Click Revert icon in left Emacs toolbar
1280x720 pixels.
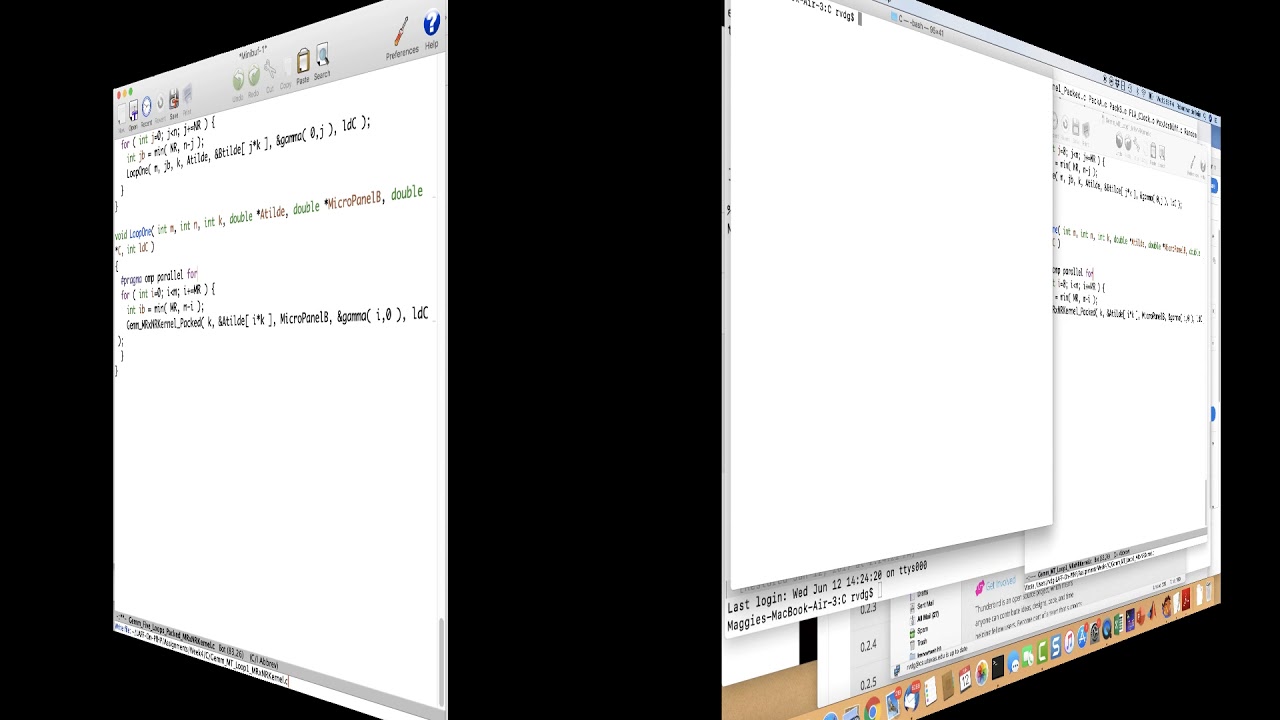point(160,104)
